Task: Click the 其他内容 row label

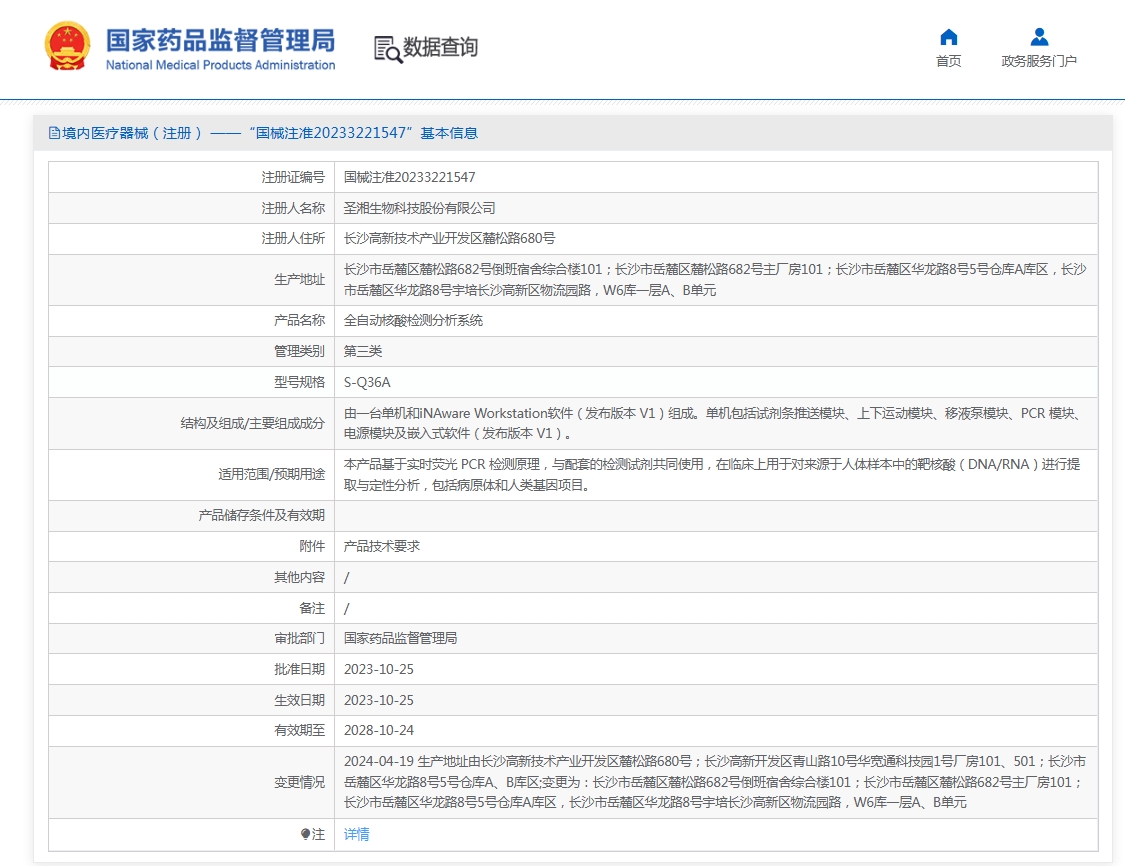Action: pos(299,577)
